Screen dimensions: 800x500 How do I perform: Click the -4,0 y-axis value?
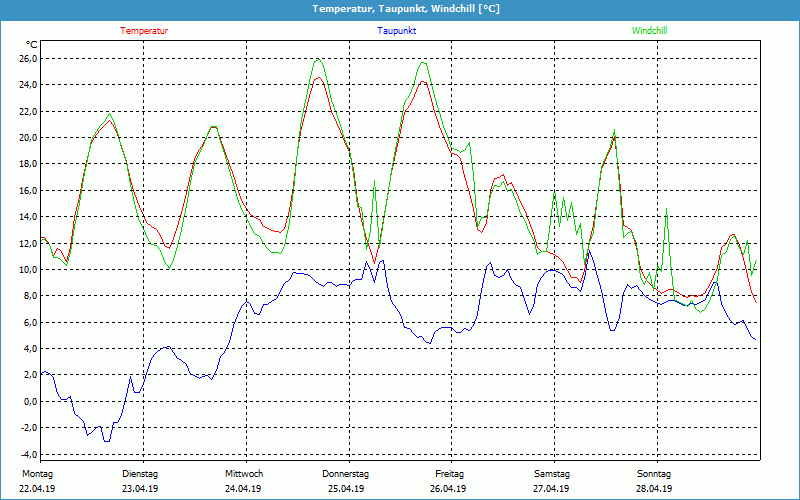click(x=29, y=454)
